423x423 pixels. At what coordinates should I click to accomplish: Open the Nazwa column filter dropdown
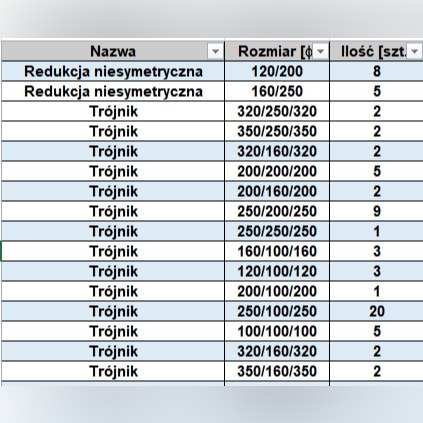[x=215, y=52]
